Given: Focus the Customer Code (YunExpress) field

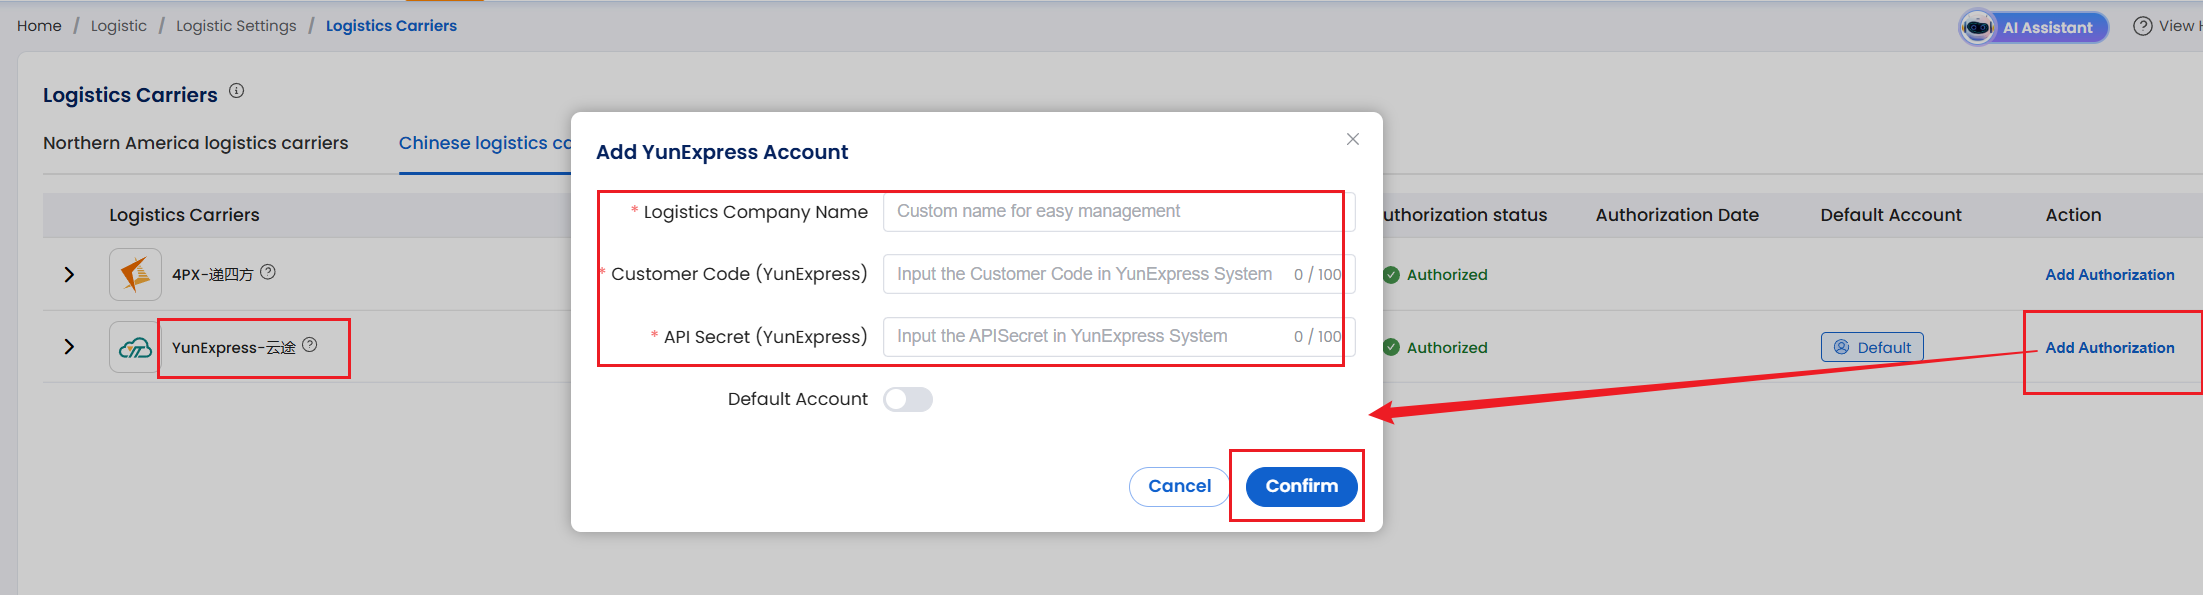Looking at the screenshot, I should (1119, 274).
